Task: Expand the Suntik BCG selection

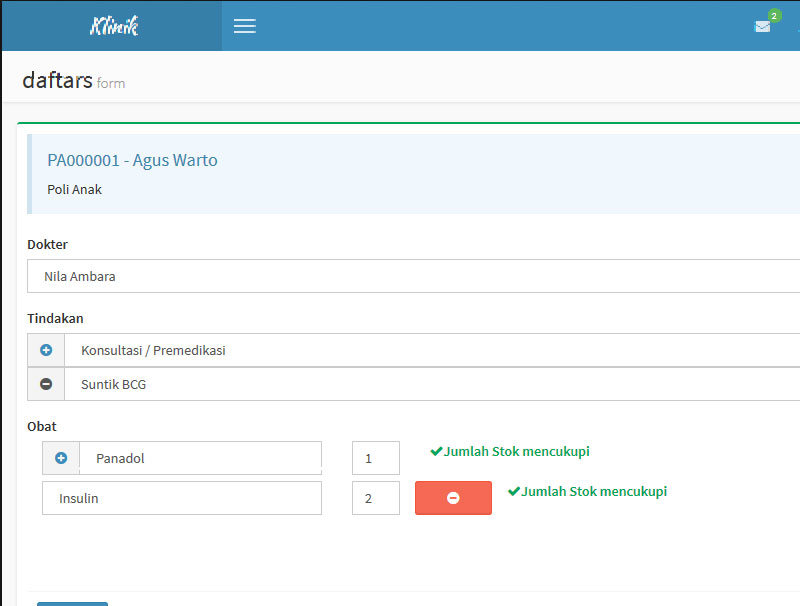Action: 430,384
